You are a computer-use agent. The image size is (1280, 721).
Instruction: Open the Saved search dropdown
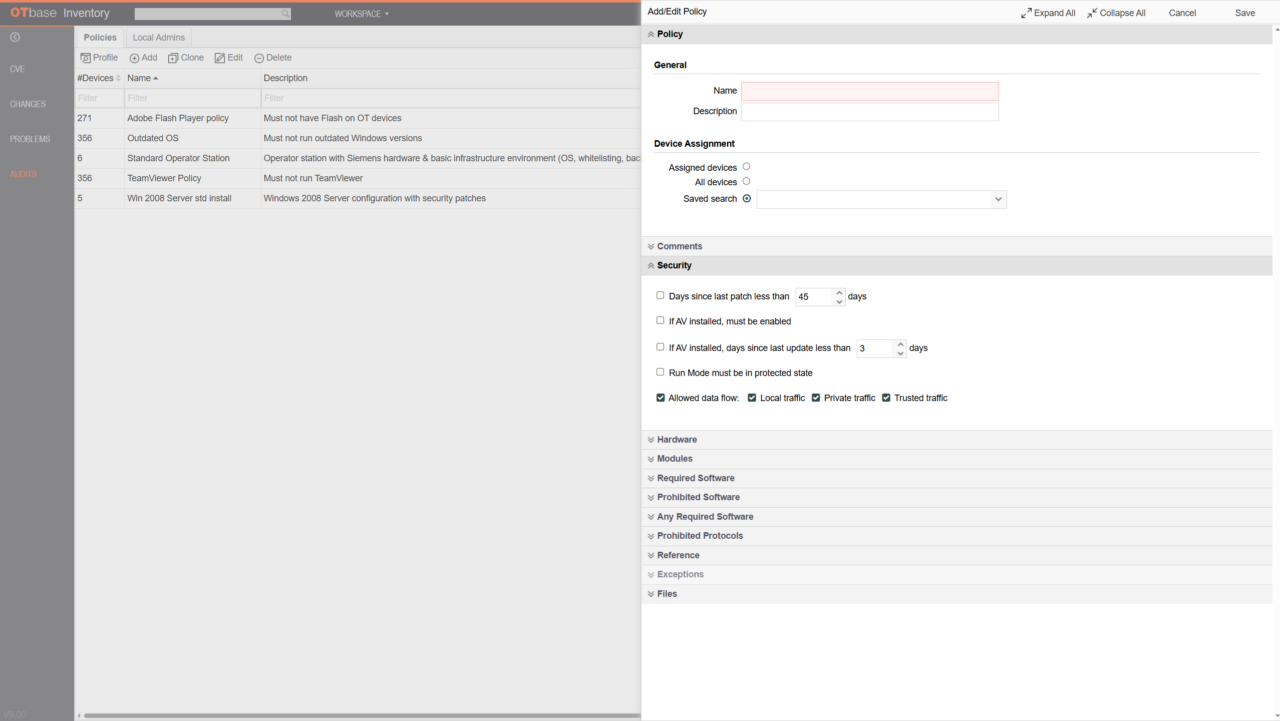point(997,200)
